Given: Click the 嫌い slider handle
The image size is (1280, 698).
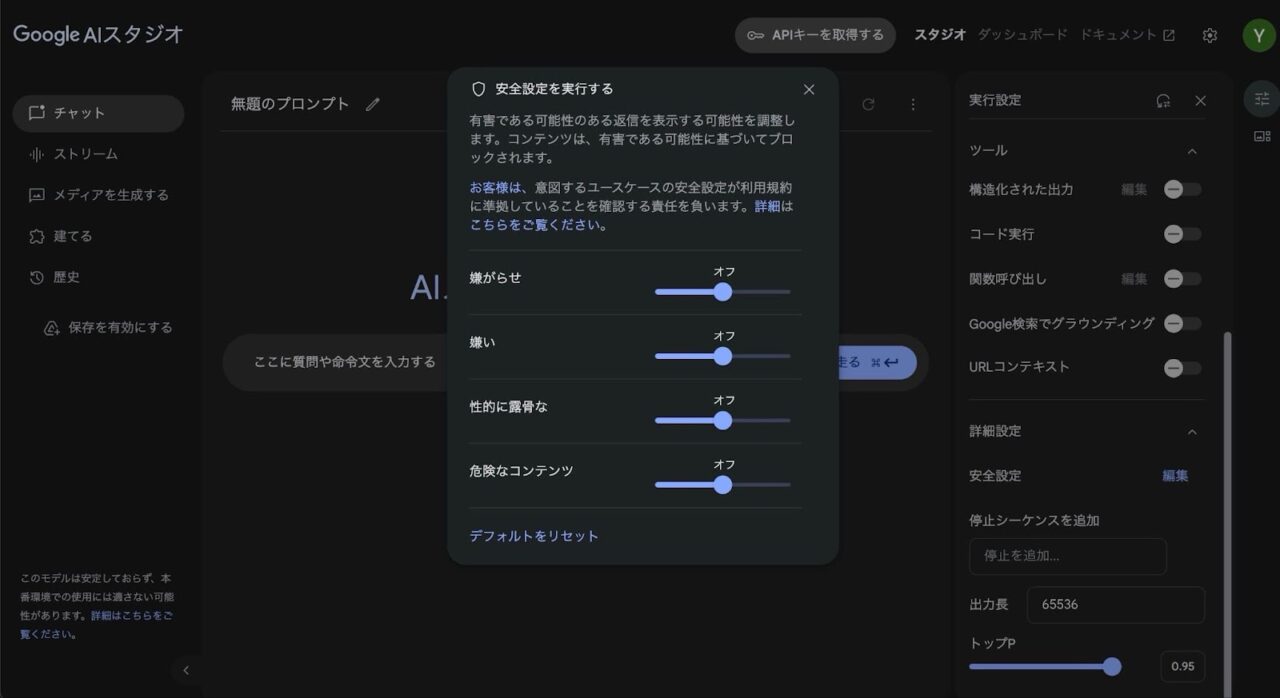Looking at the screenshot, I should pos(722,356).
